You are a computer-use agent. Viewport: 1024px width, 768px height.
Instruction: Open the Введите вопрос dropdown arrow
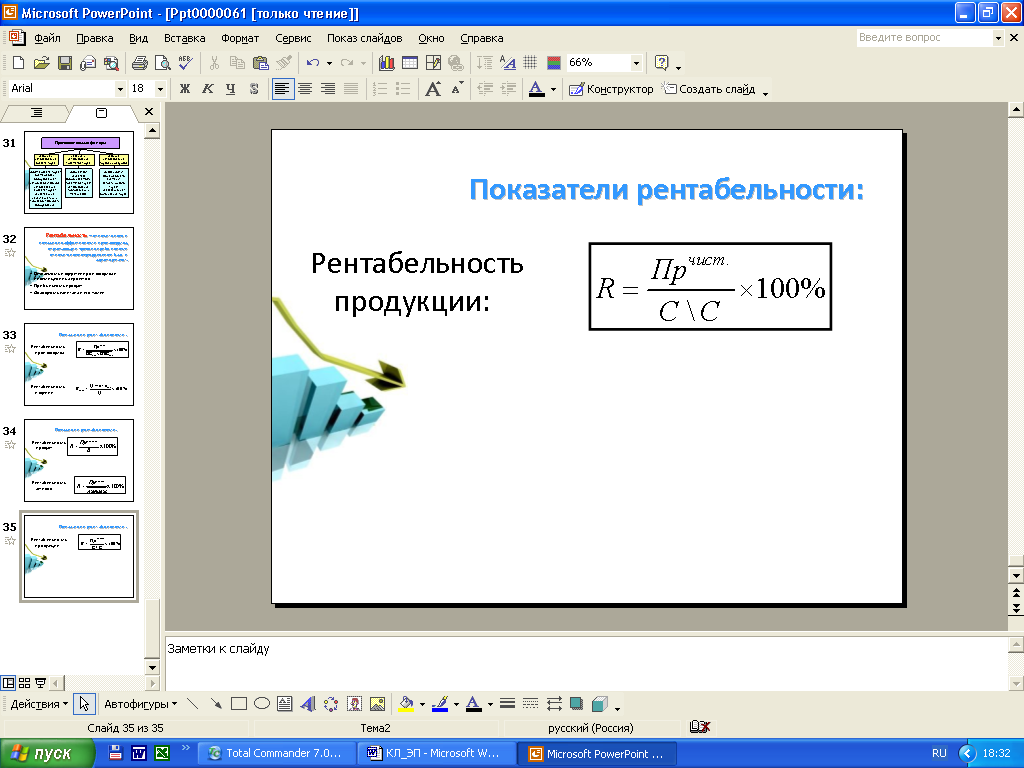point(998,38)
